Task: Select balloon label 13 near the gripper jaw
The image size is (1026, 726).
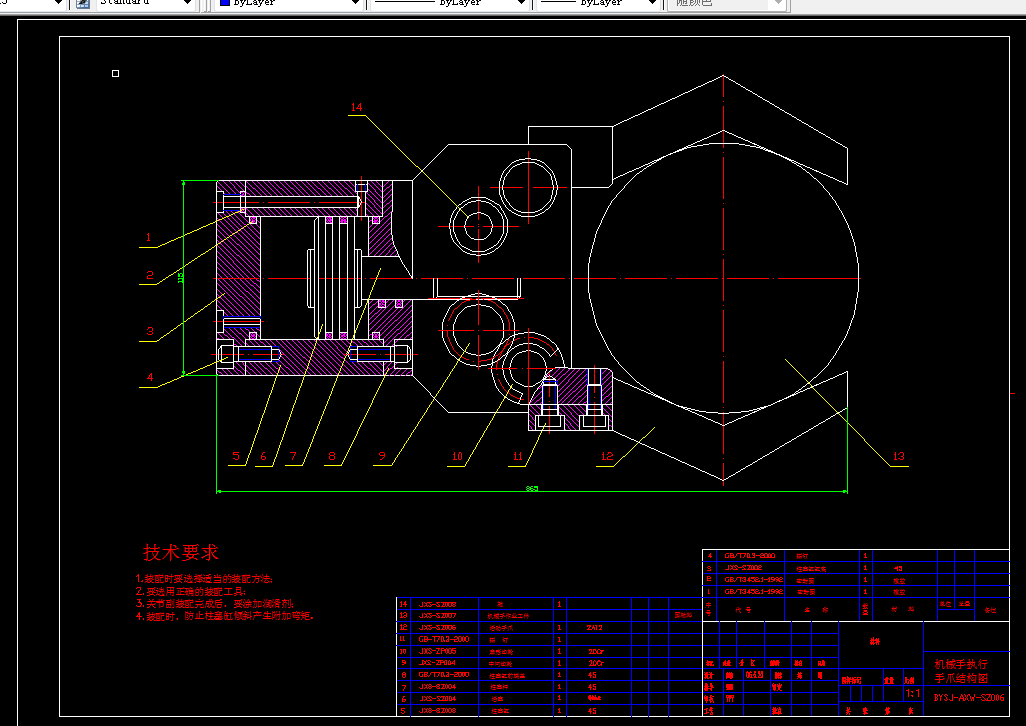Action: (x=898, y=456)
